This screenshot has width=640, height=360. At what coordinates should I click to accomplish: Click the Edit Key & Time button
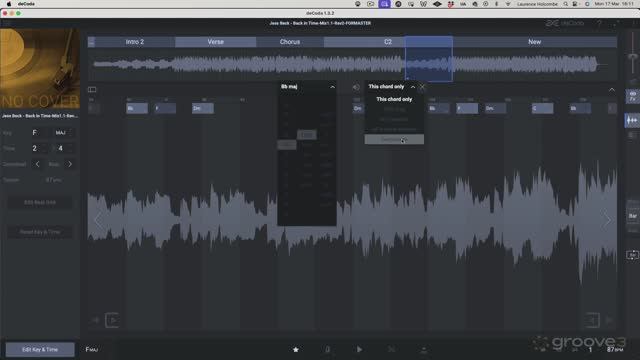40,349
